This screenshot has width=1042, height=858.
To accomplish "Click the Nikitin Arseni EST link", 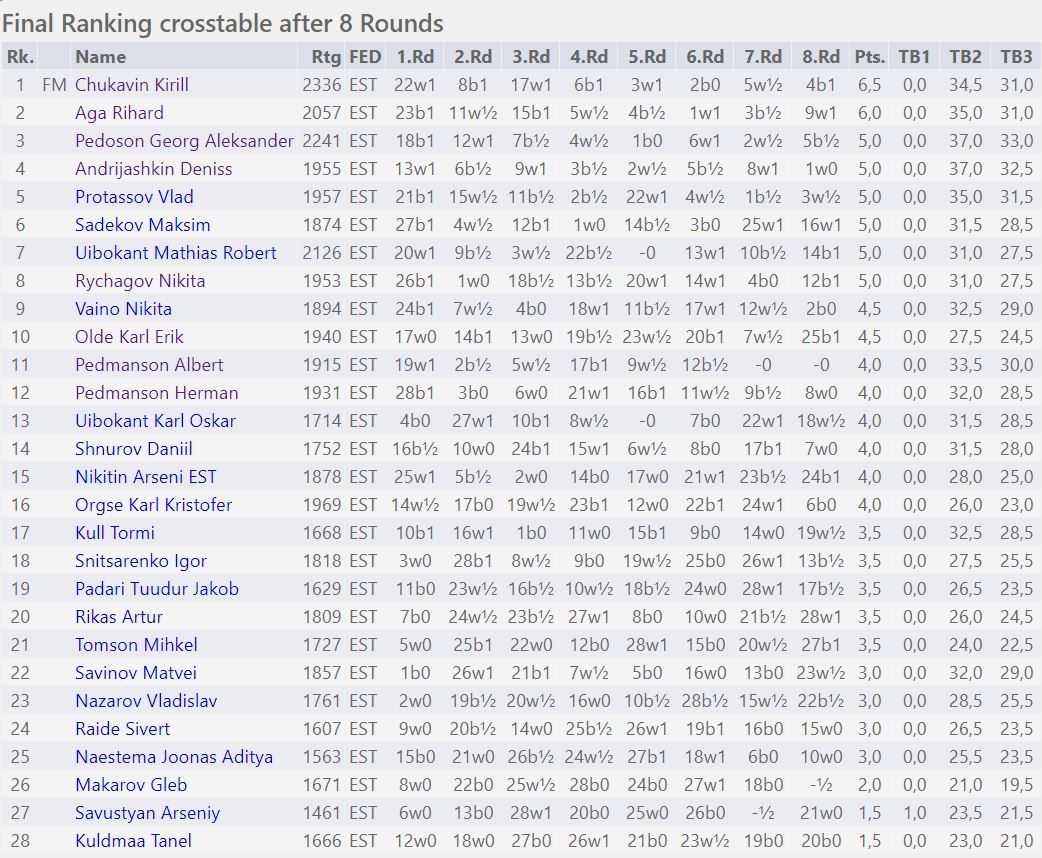I will coord(146,477).
